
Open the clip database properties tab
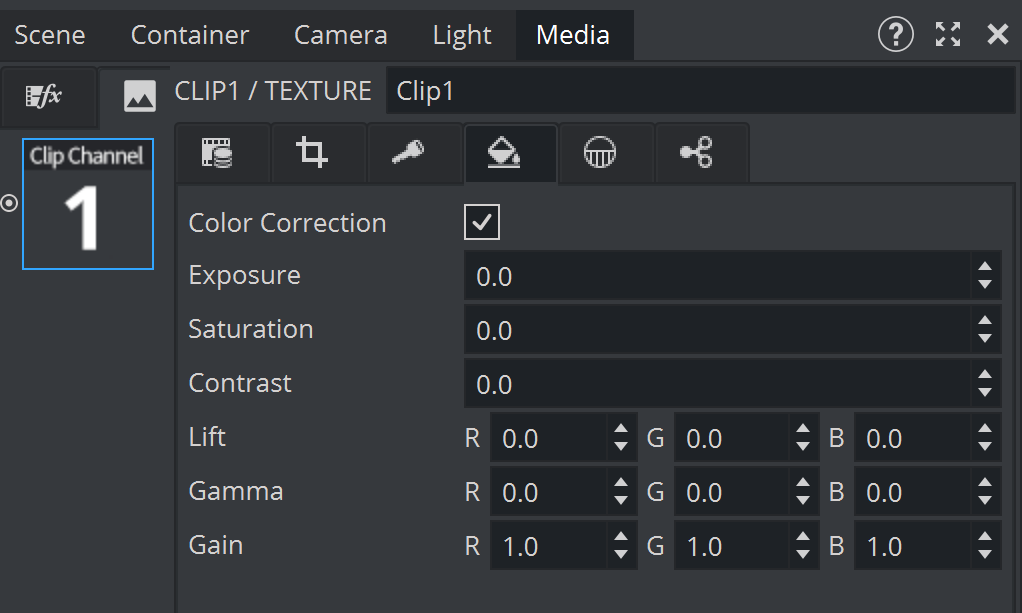[x=218, y=153]
